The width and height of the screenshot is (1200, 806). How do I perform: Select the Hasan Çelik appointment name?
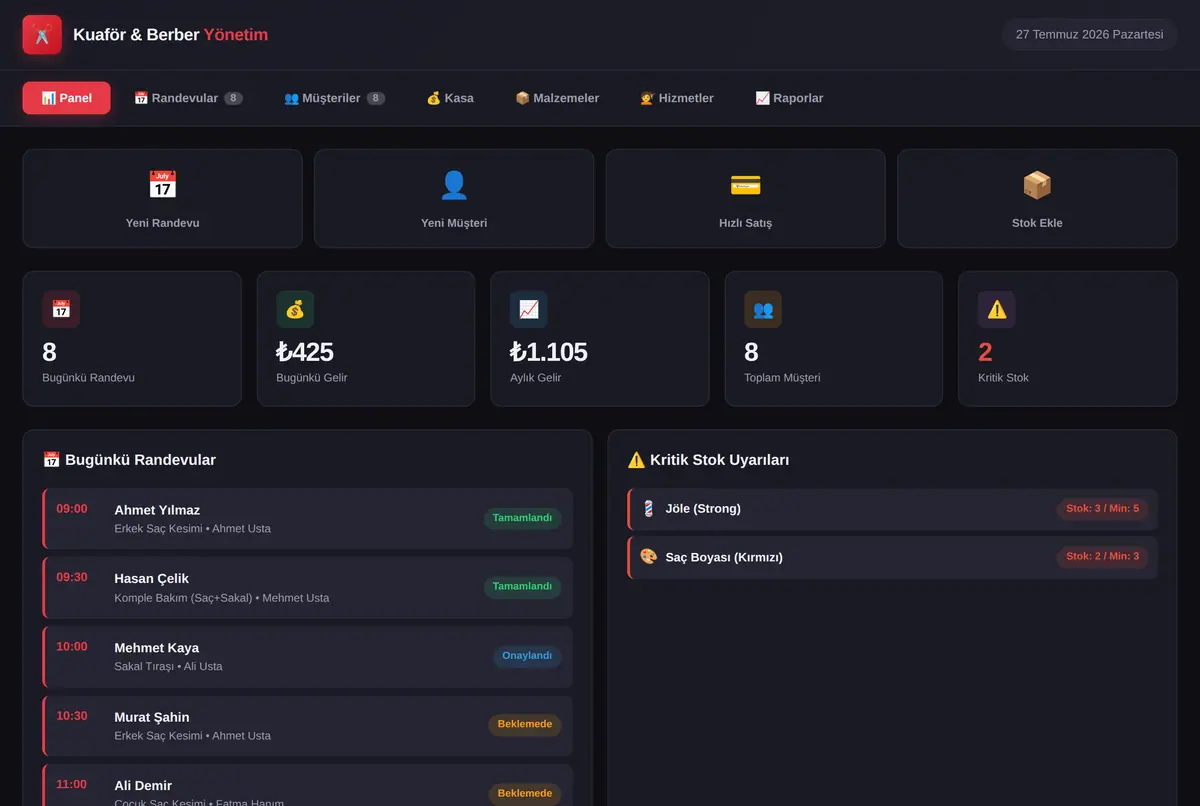(151, 579)
